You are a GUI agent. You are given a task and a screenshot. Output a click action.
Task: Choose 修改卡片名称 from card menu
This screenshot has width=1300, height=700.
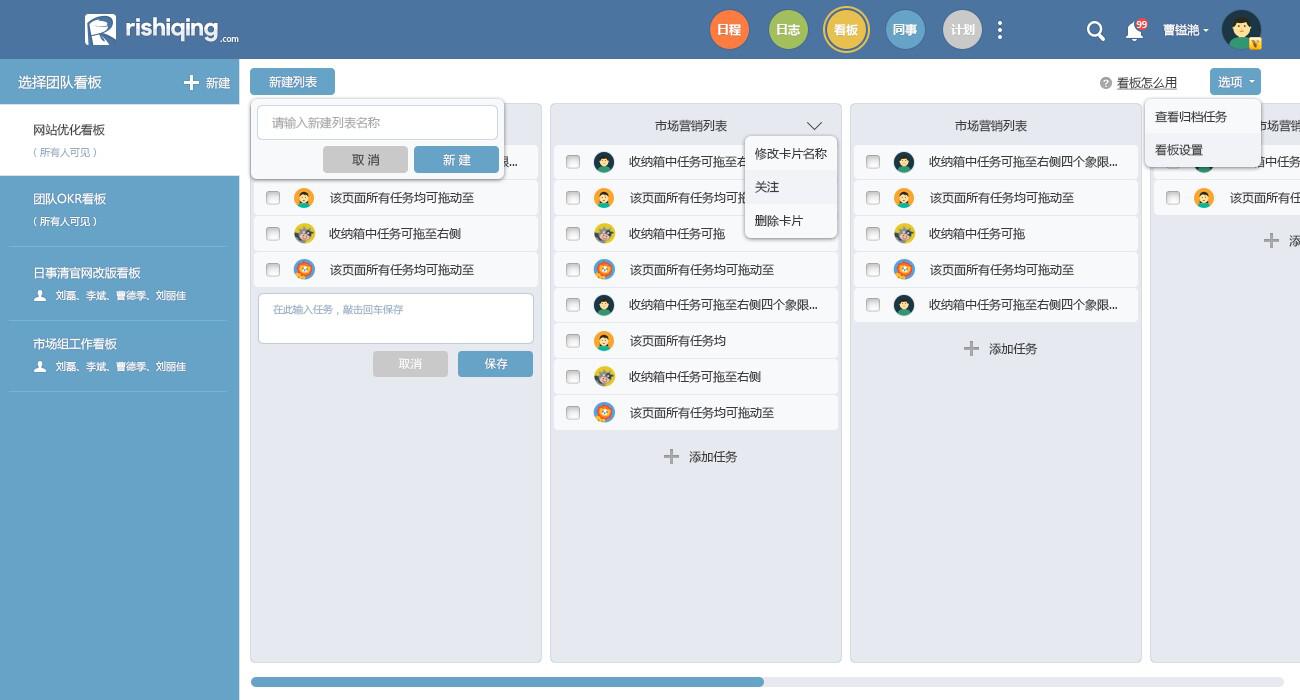[791, 154]
